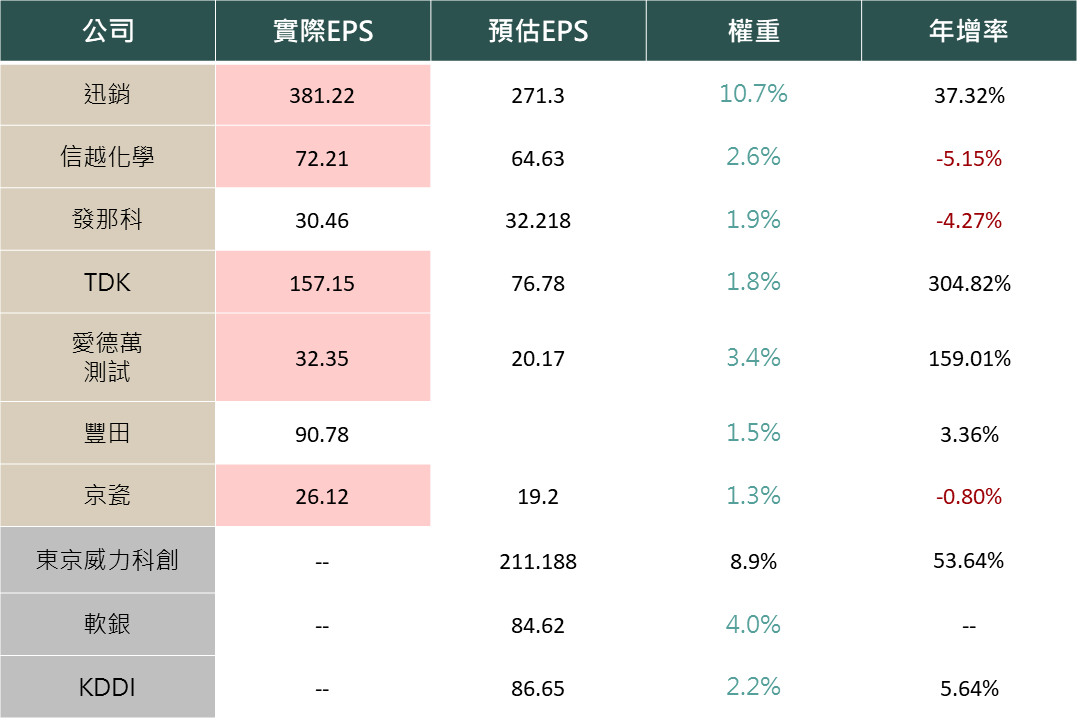Click the 預估EPS column header

(538, 31)
